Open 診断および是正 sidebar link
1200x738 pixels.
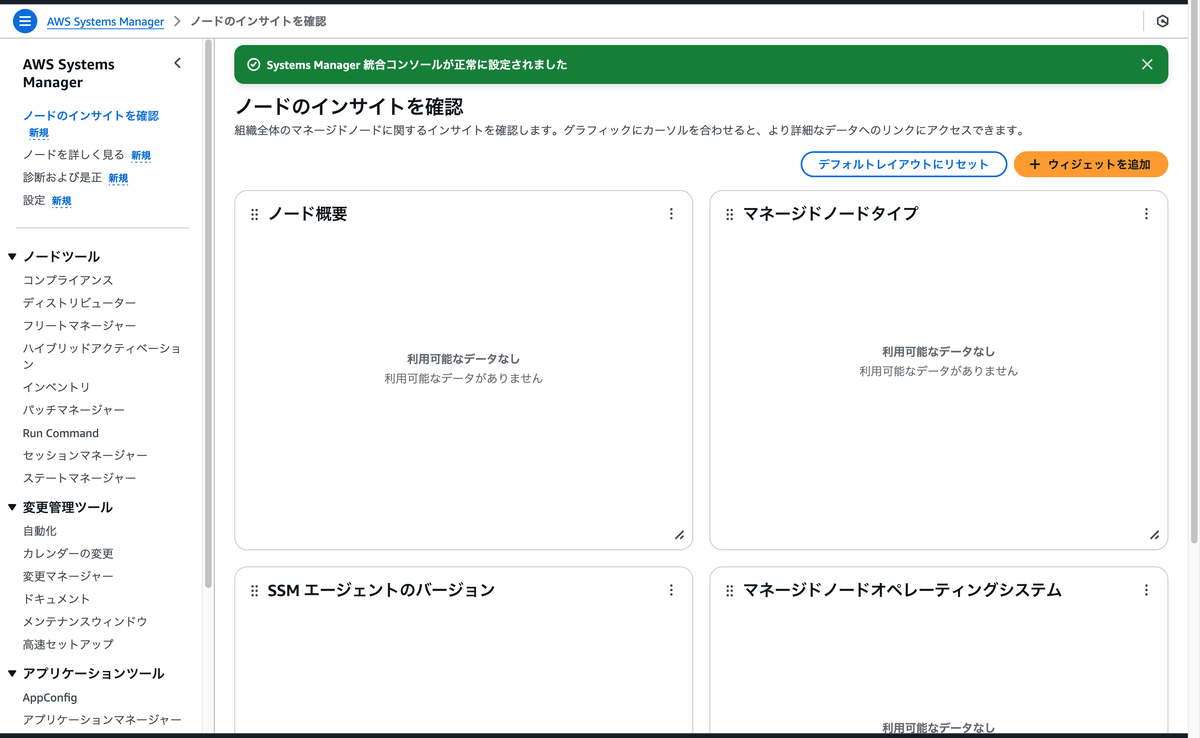pos(62,178)
